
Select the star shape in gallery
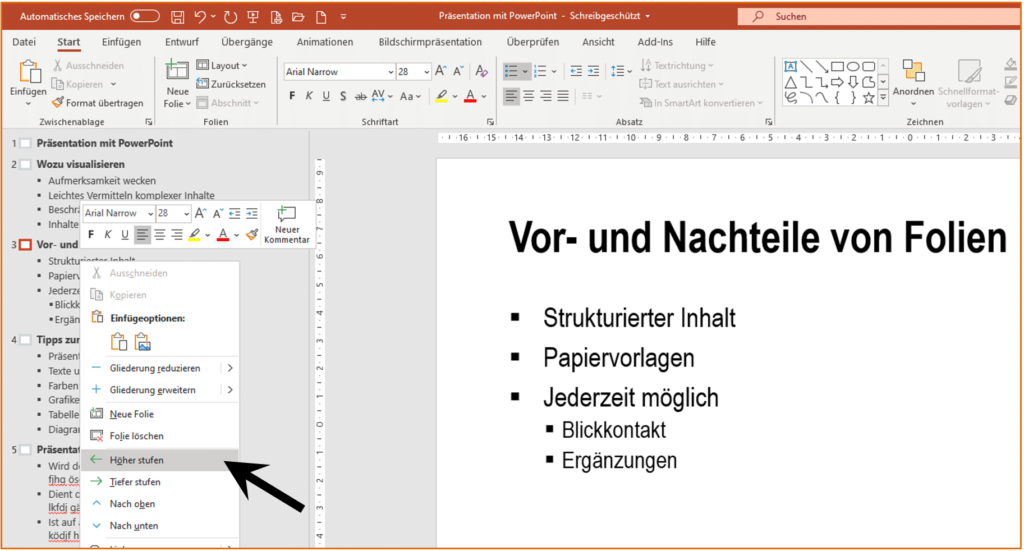point(868,98)
